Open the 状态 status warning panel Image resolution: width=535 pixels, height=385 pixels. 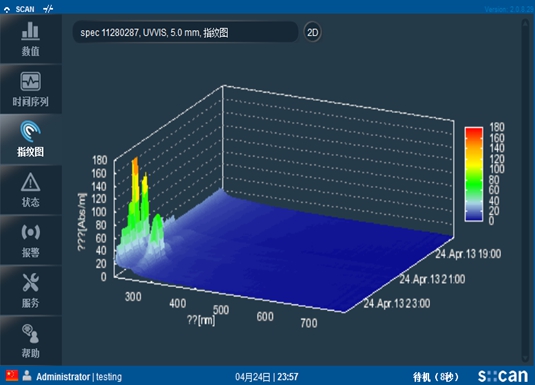click(x=31, y=189)
